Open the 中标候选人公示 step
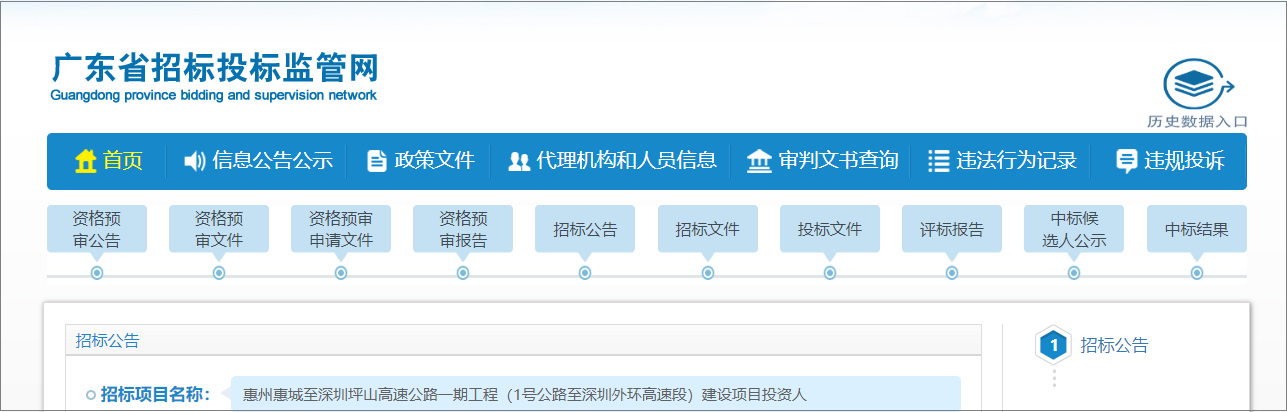This screenshot has width=1287, height=412. point(1074,229)
